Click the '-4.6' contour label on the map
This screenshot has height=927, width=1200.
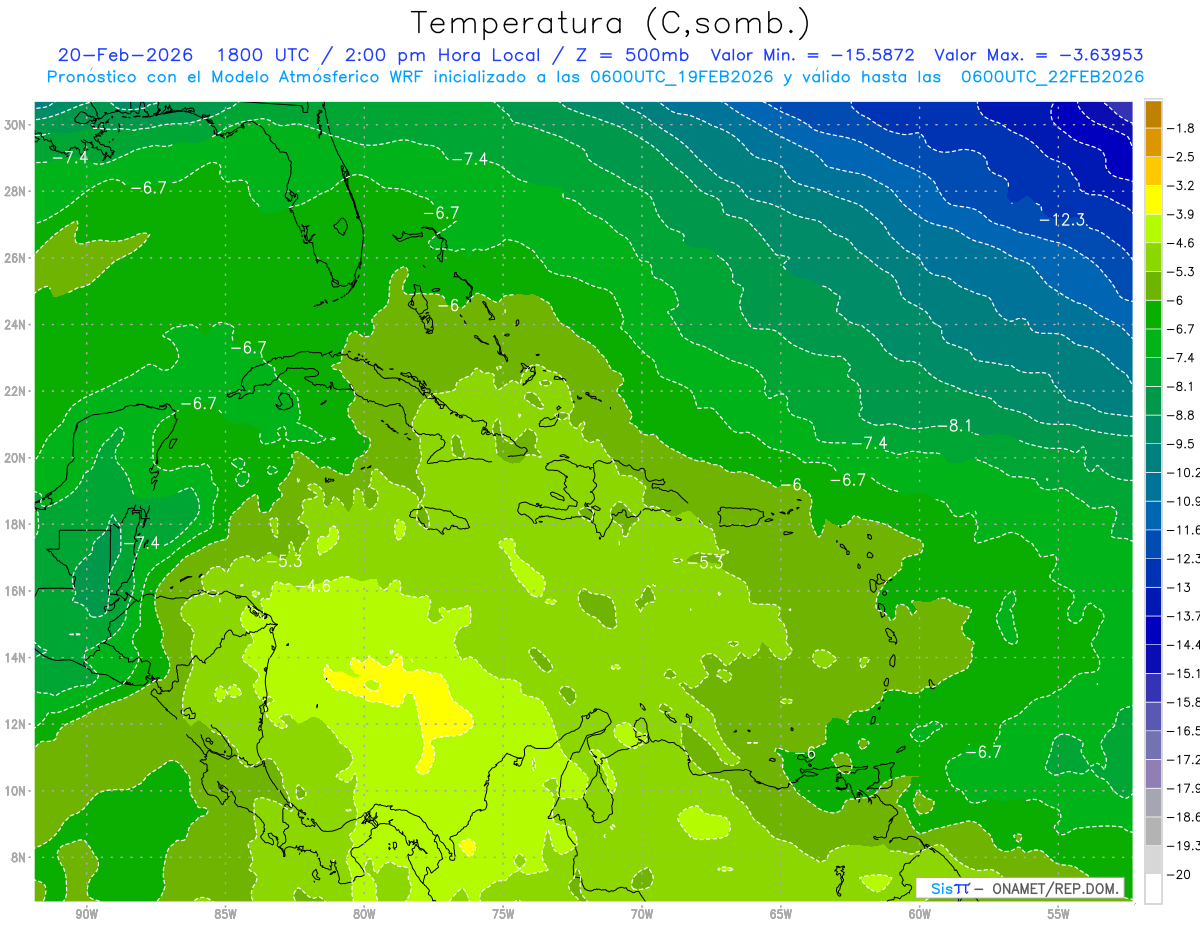(x=313, y=585)
